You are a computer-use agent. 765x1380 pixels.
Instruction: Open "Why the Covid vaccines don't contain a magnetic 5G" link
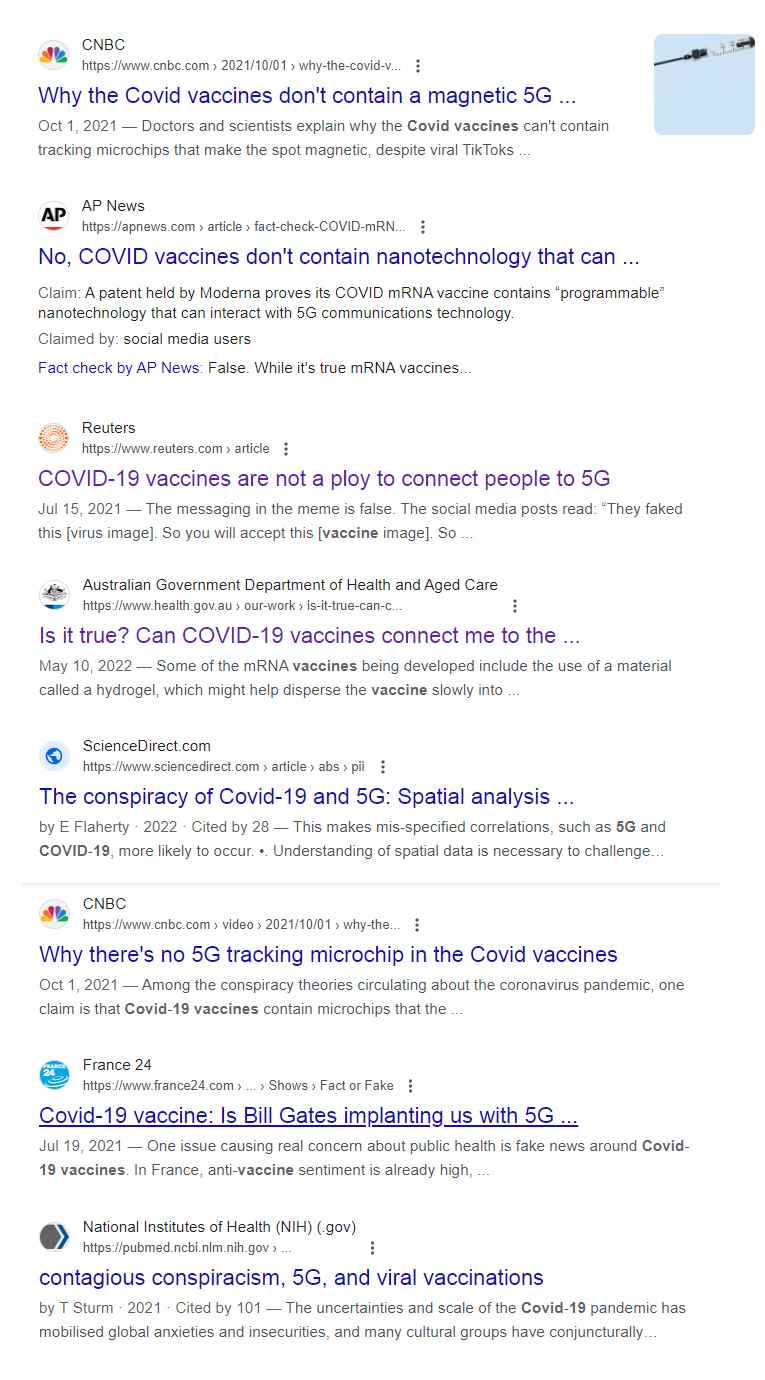307,96
